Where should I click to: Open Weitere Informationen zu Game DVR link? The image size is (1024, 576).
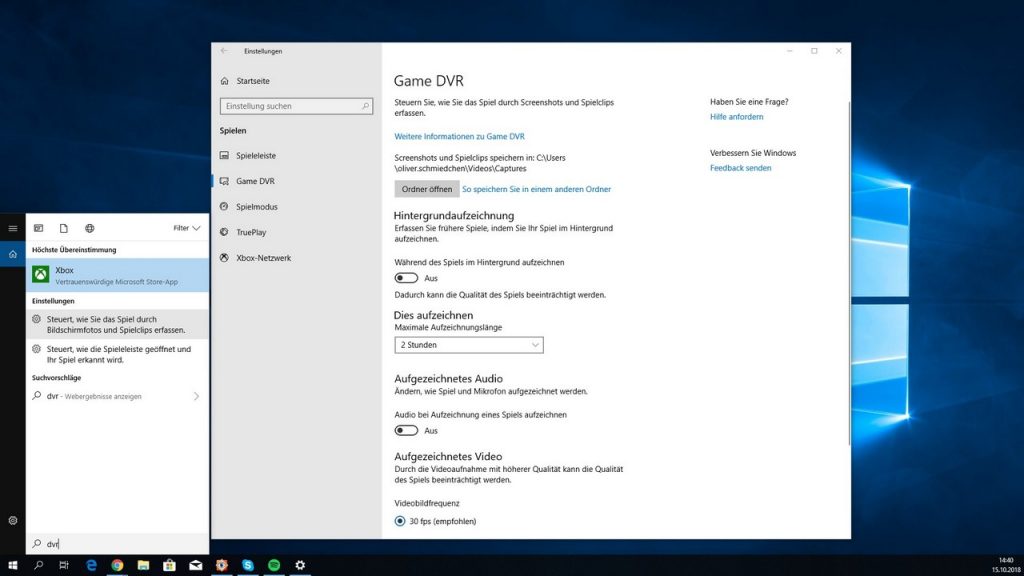coord(459,136)
